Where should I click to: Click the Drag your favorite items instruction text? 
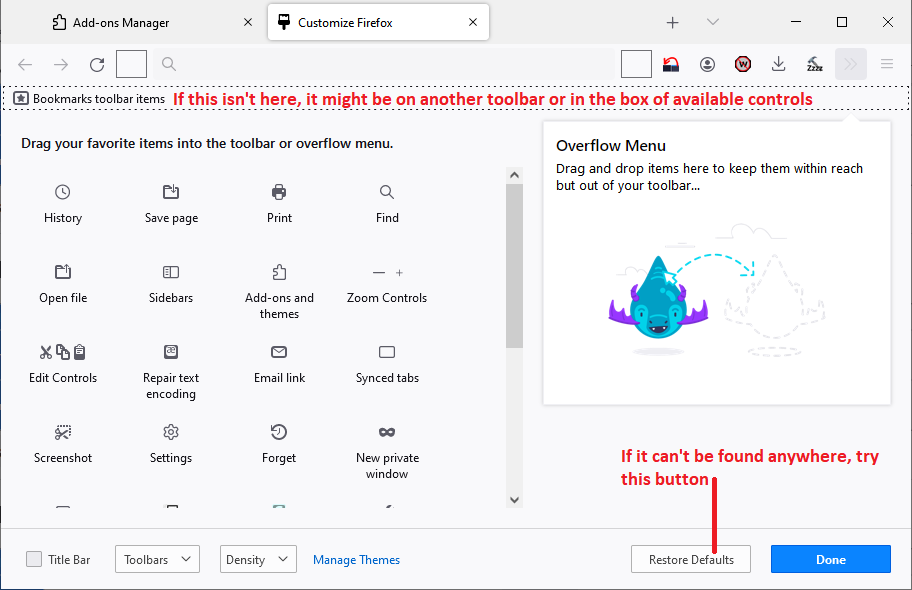click(207, 143)
